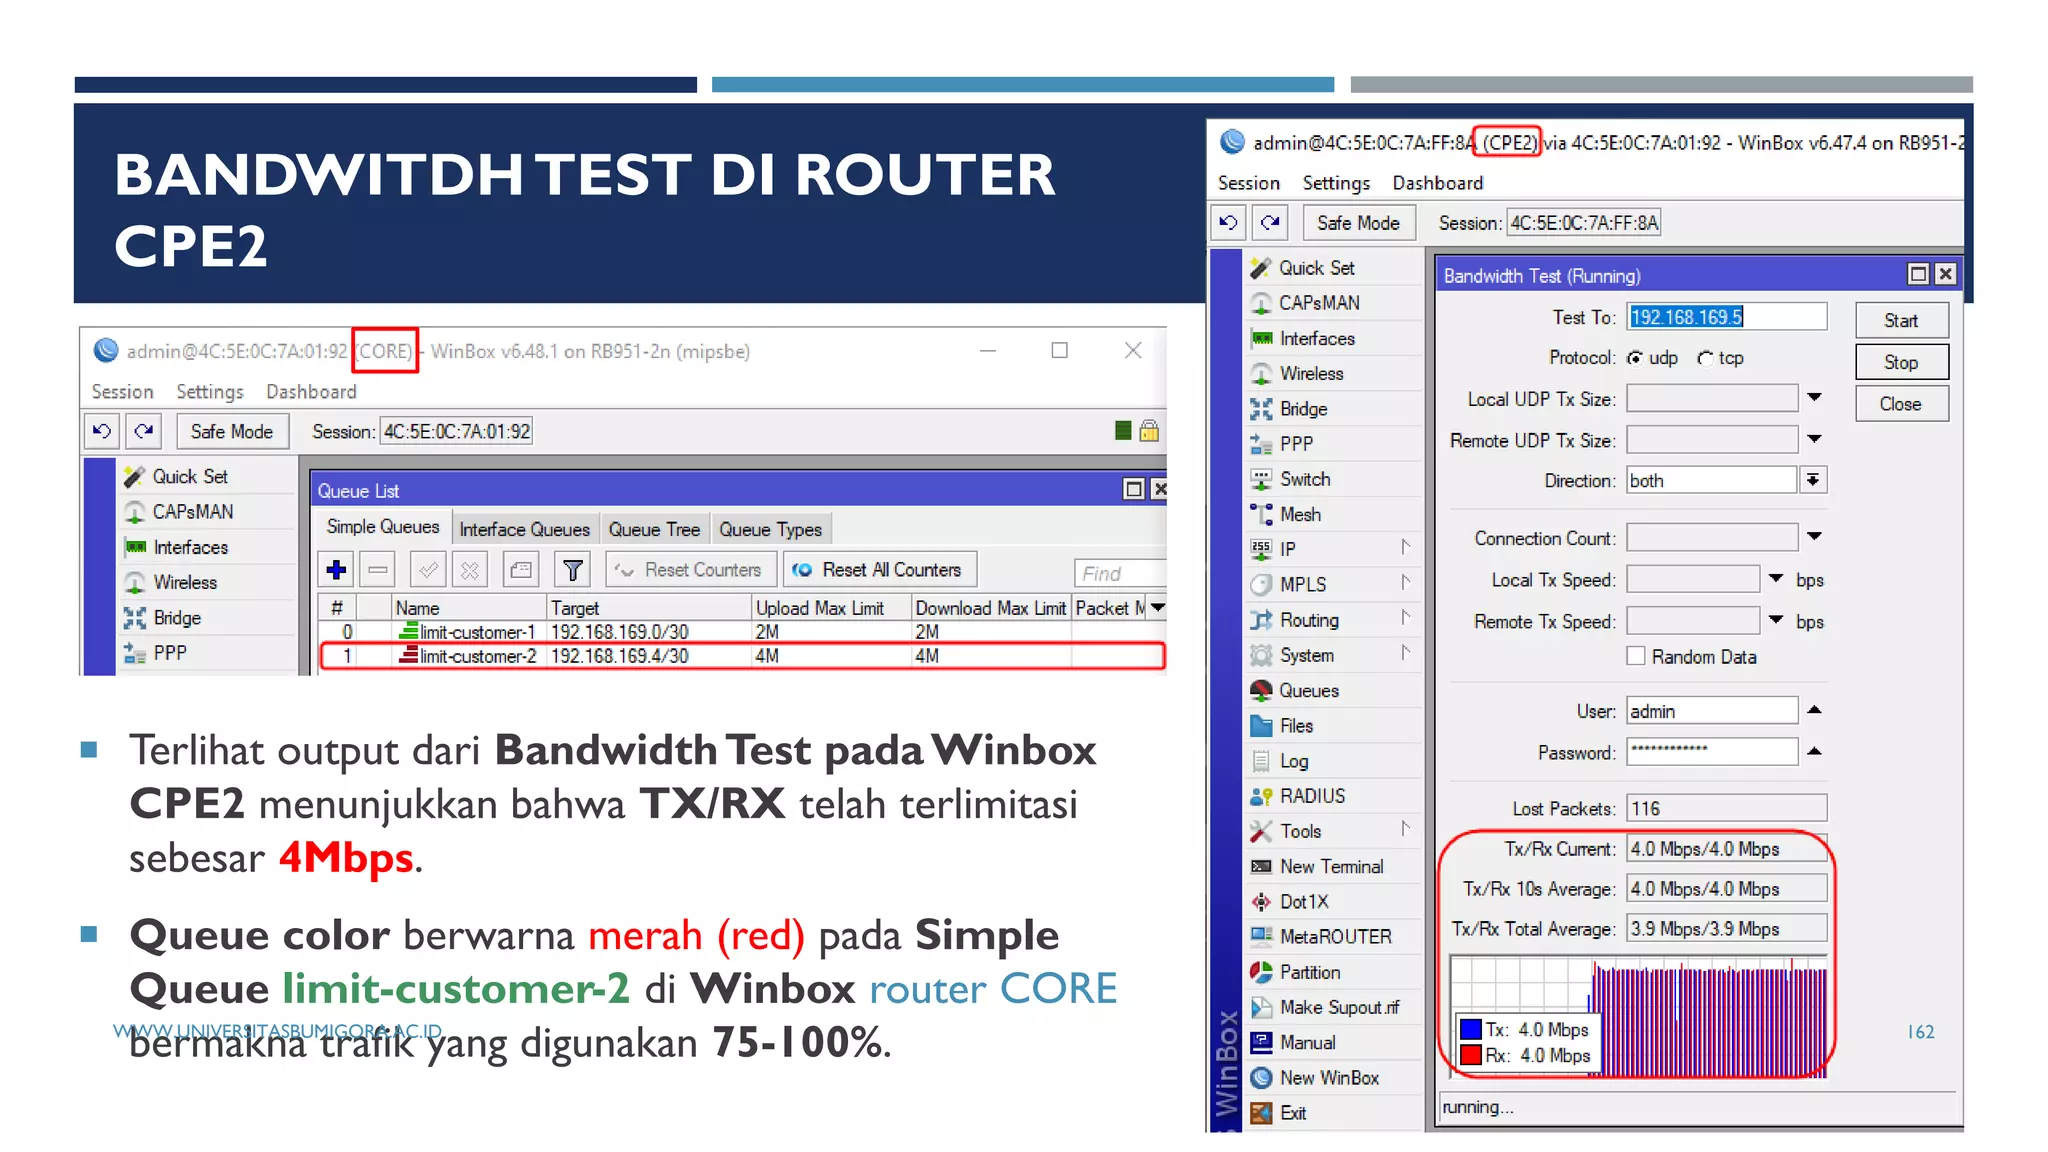Click the Test To address field
Viewport: 2048px width, 1152px height.
[x=1726, y=317]
